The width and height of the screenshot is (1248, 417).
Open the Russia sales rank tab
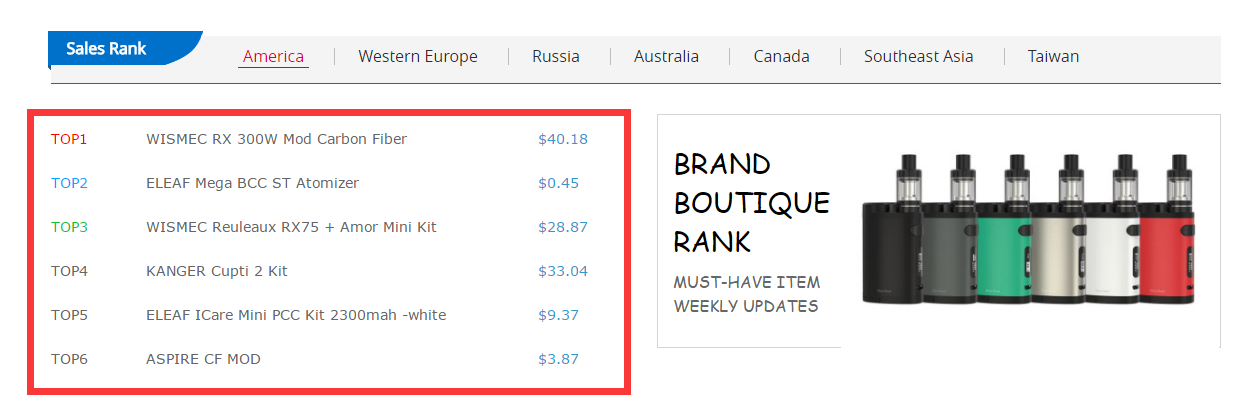(x=556, y=57)
